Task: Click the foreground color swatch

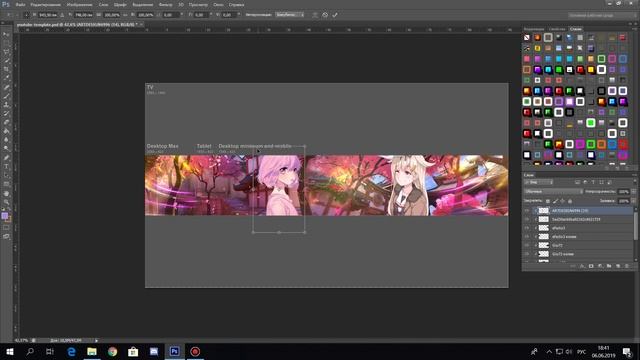Action: point(4,216)
